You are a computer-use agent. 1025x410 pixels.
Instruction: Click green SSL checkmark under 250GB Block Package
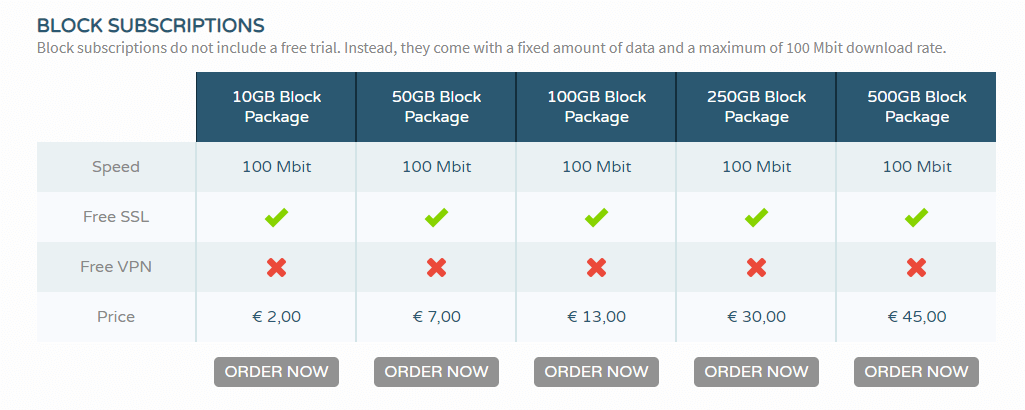click(x=756, y=217)
